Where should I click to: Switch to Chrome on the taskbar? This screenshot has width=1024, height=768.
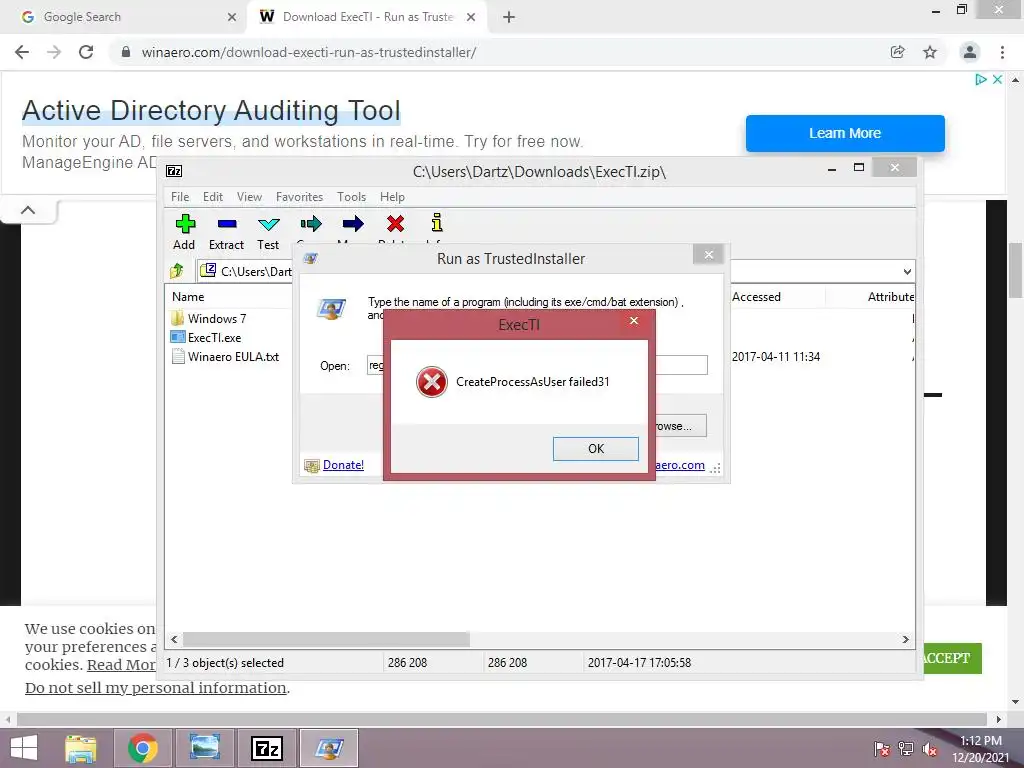tap(142, 748)
